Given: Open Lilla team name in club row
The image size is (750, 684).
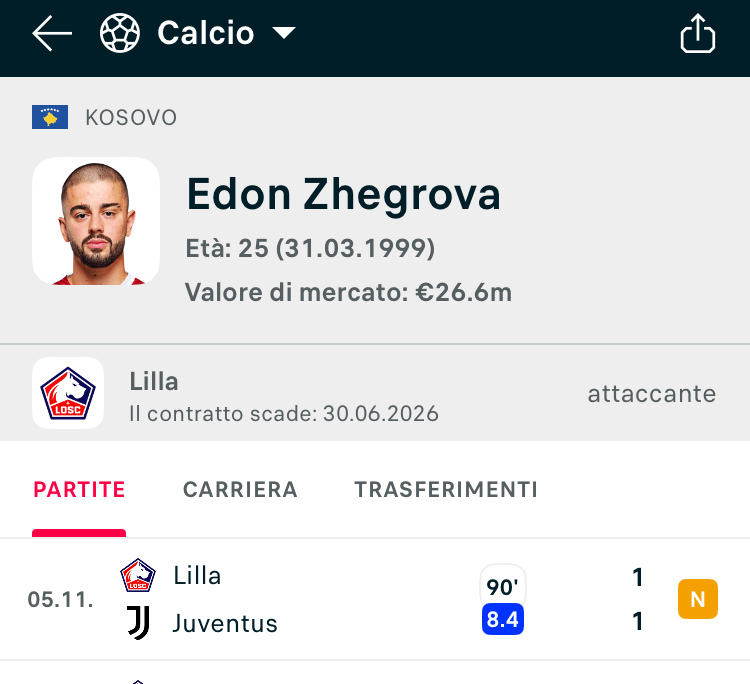Looking at the screenshot, I should tap(154, 381).
